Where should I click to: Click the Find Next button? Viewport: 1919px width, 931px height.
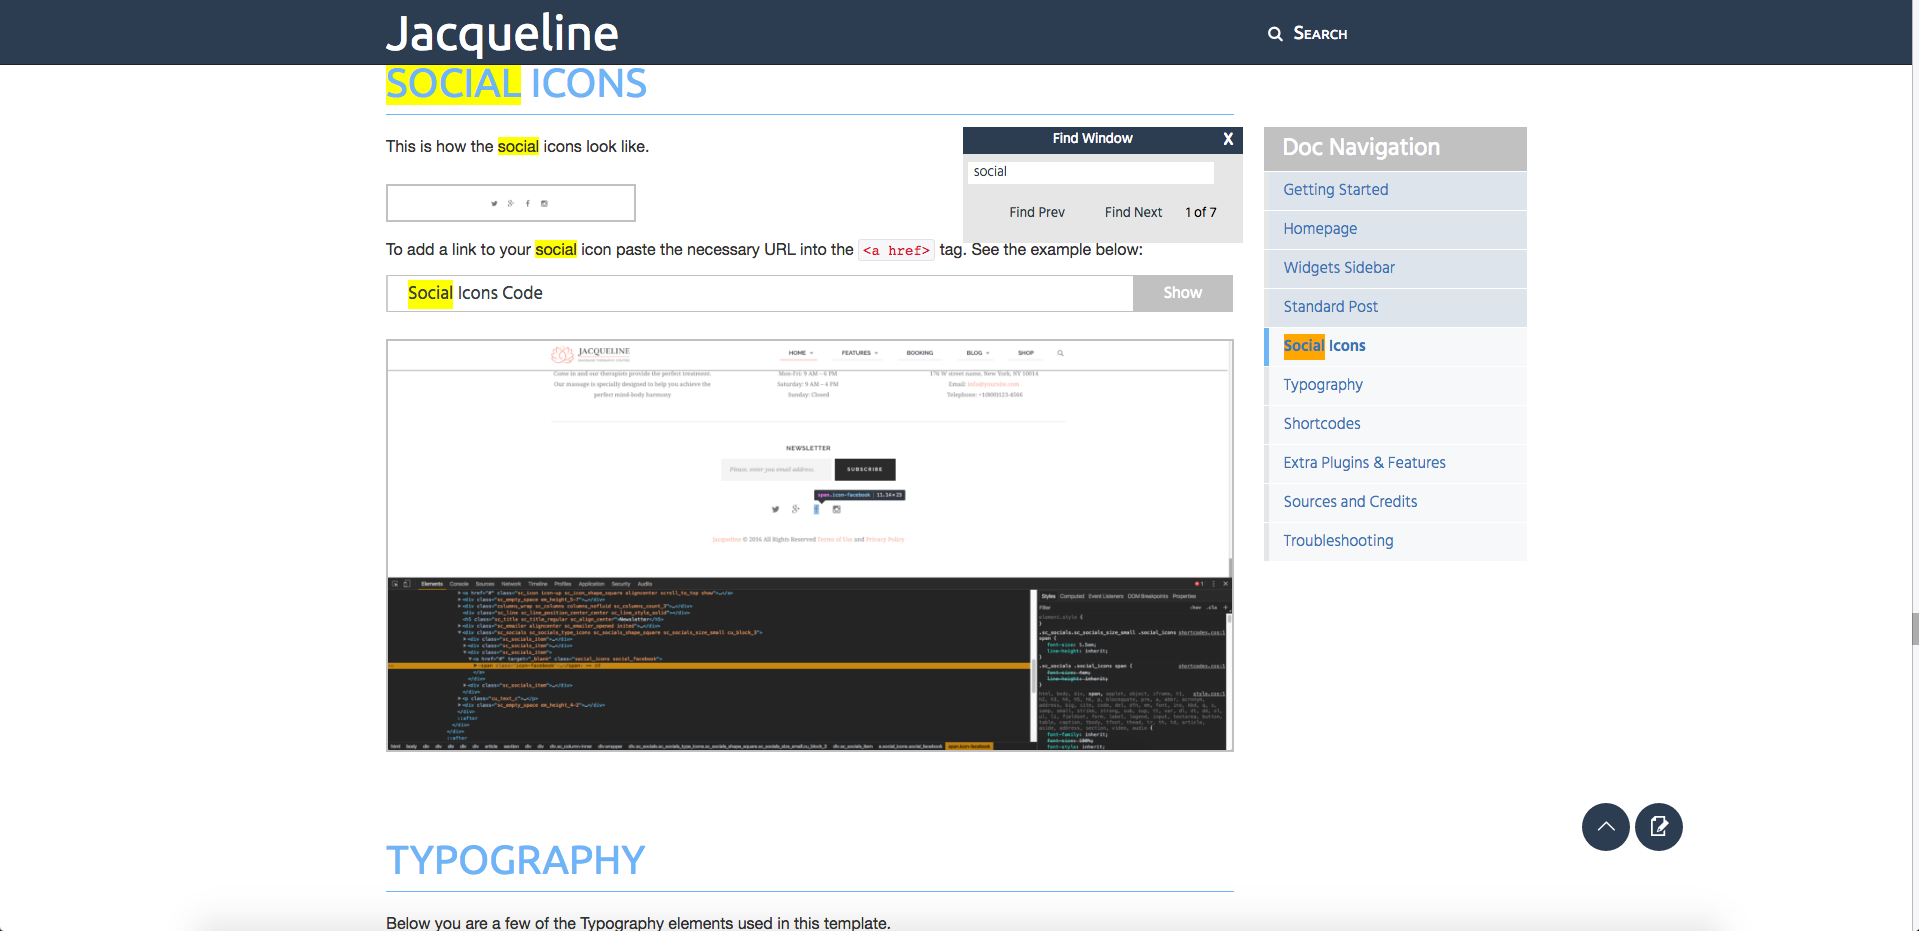[x=1133, y=212]
